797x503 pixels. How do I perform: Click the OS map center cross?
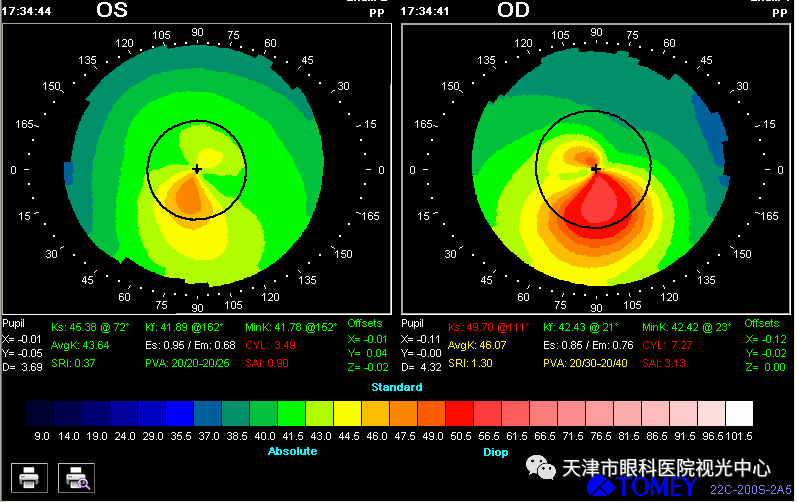pyautogui.click(x=197, y=169)
